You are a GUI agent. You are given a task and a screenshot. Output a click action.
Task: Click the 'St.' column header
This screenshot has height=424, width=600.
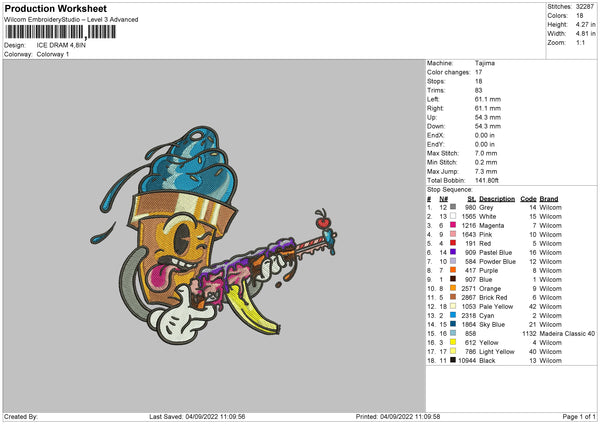(x=472, y=199)
